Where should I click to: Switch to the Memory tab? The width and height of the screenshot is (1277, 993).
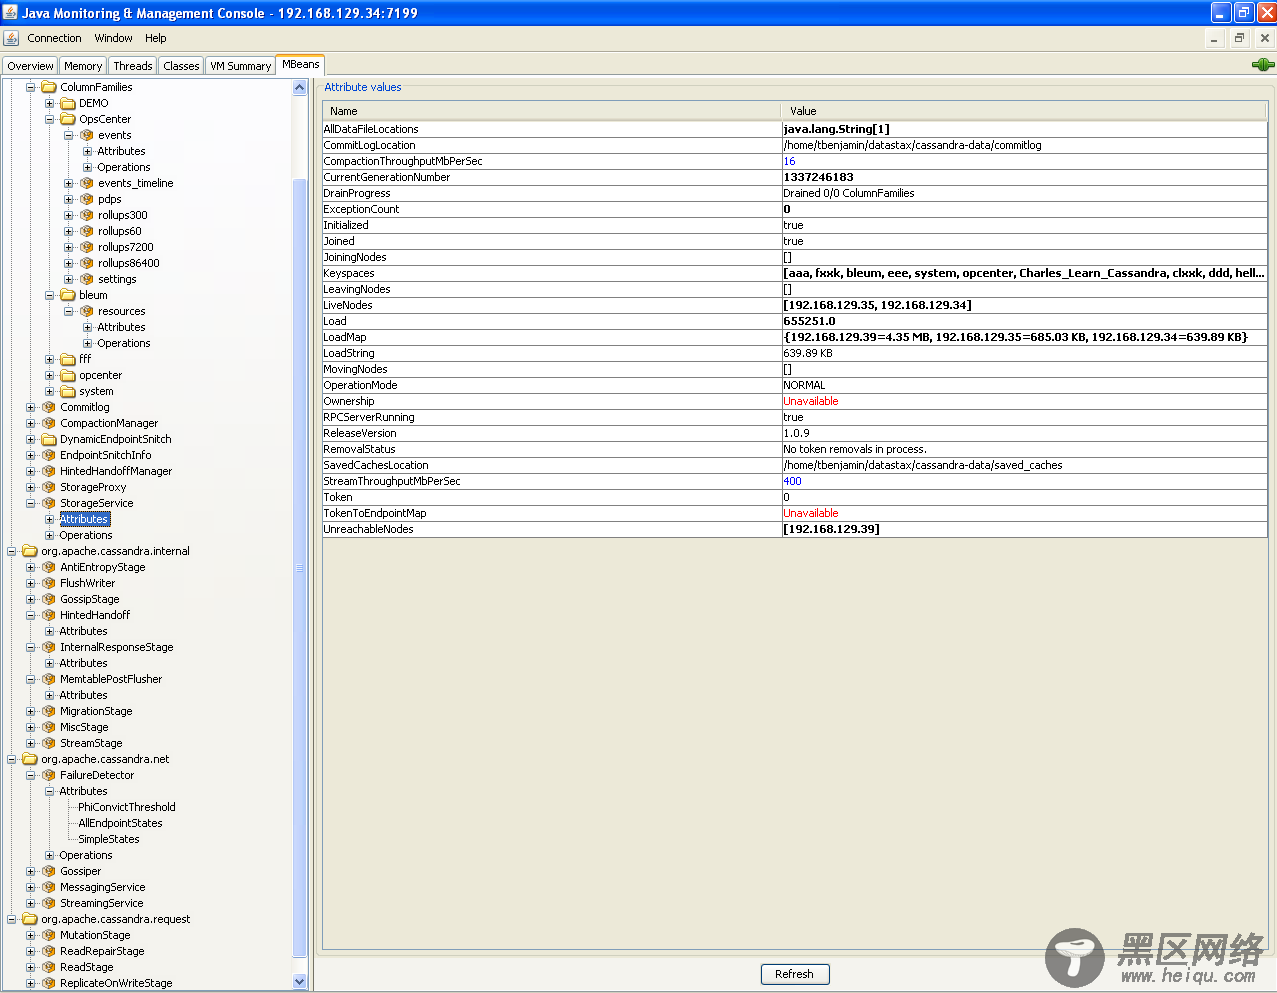click(83, 66)
